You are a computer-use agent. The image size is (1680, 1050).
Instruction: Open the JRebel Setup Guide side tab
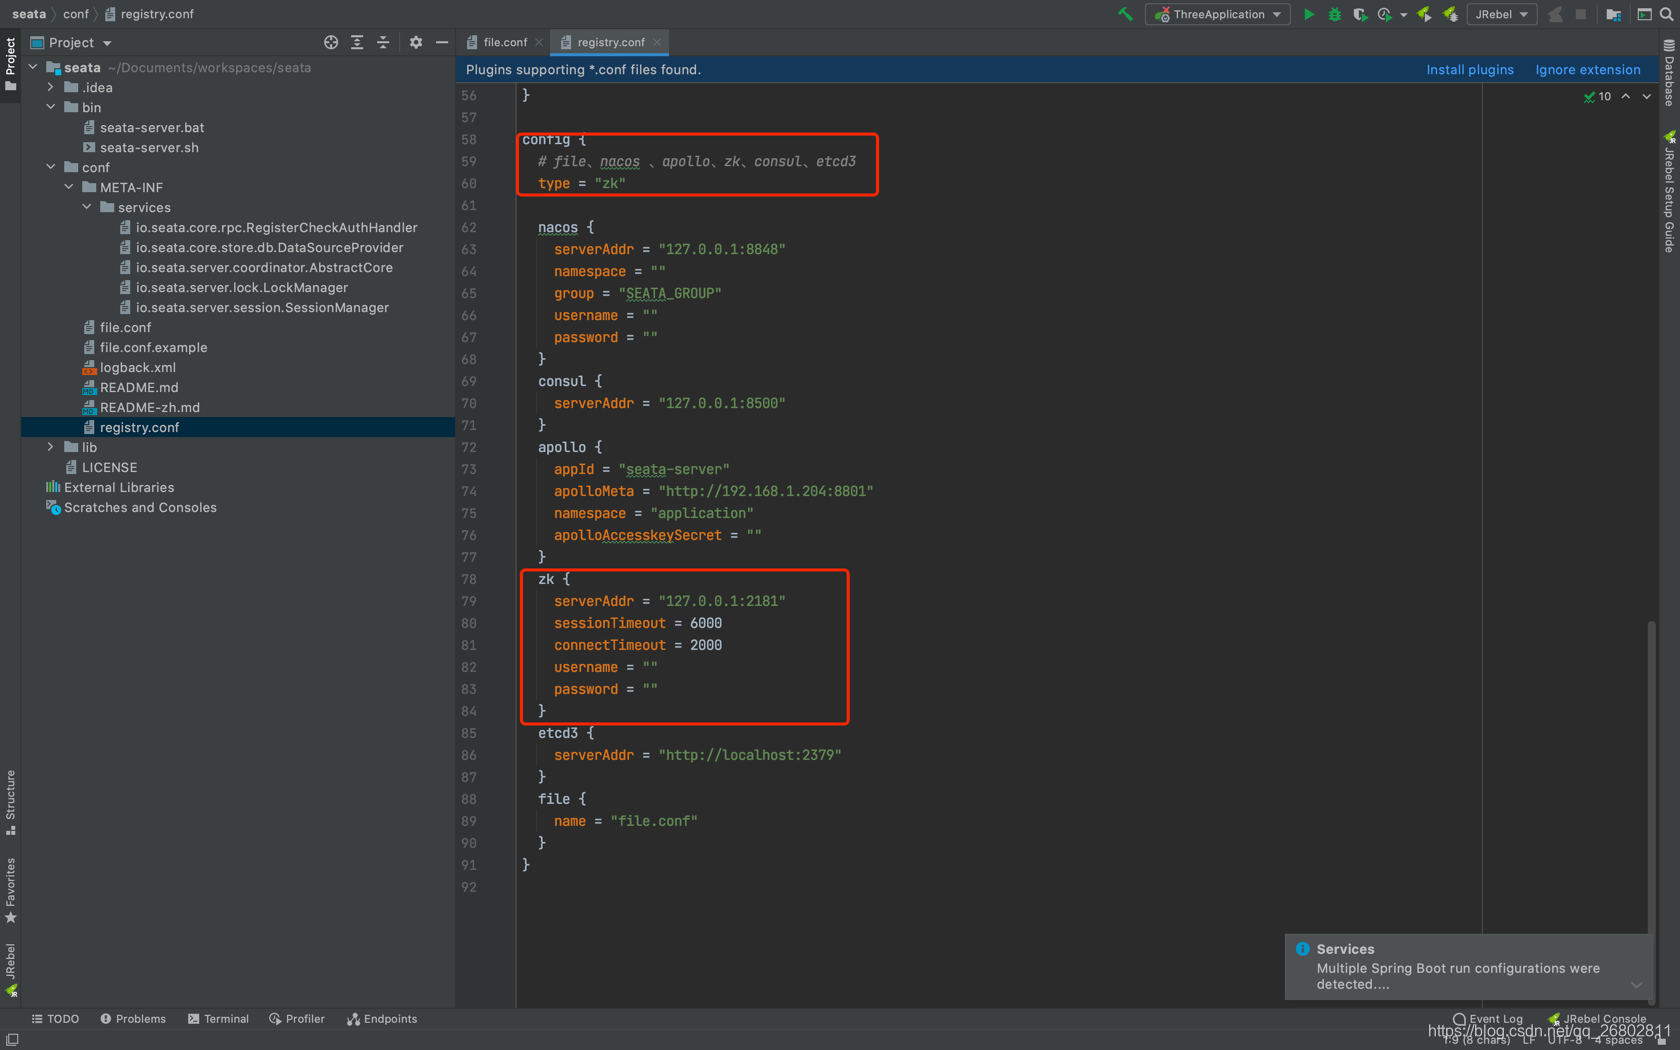point(1669,192)
